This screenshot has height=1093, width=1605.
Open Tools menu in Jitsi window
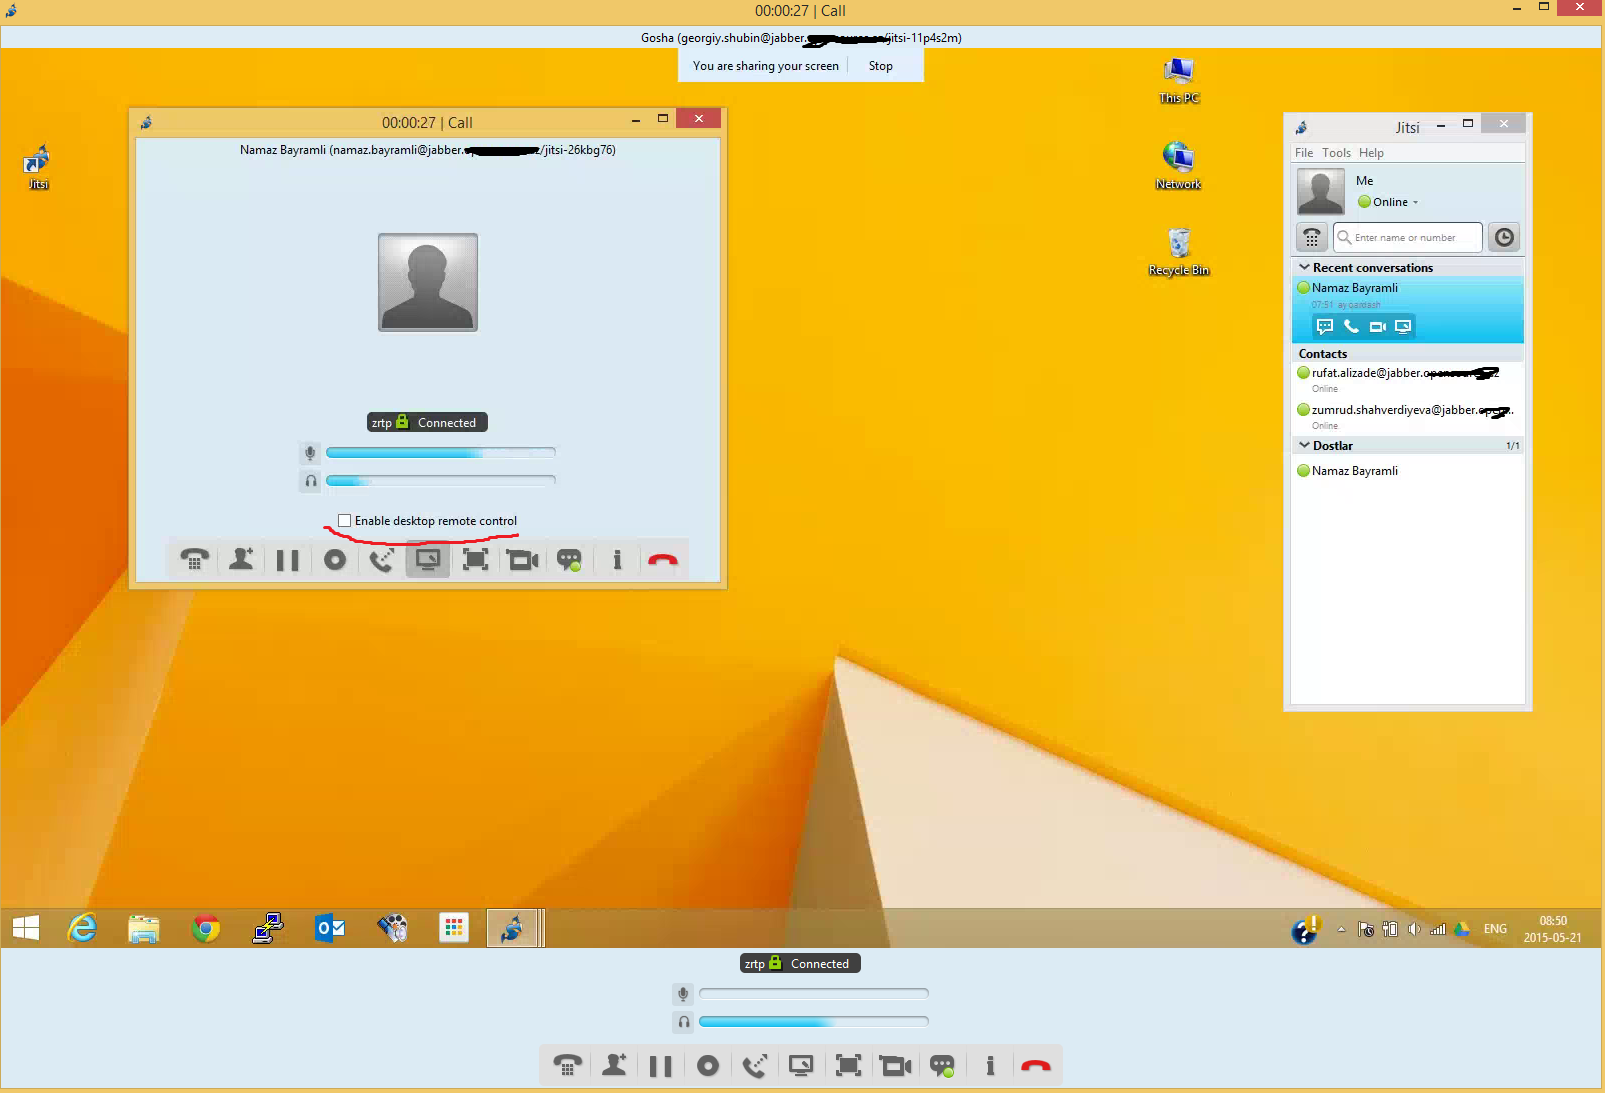click(1336, 153)
